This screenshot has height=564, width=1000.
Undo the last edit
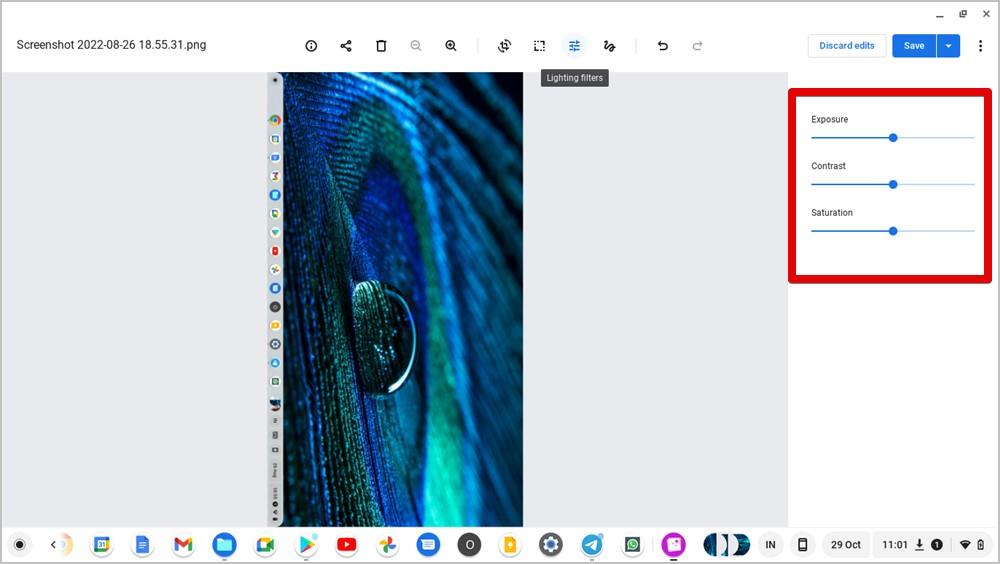[663, 46]
